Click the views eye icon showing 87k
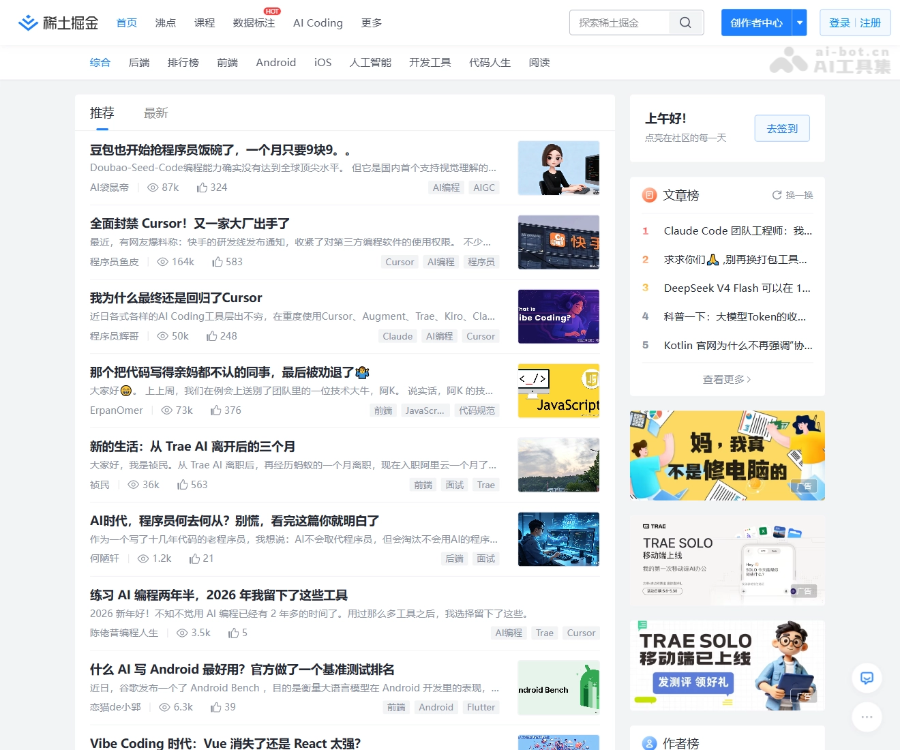 click(x=153, y=188)
